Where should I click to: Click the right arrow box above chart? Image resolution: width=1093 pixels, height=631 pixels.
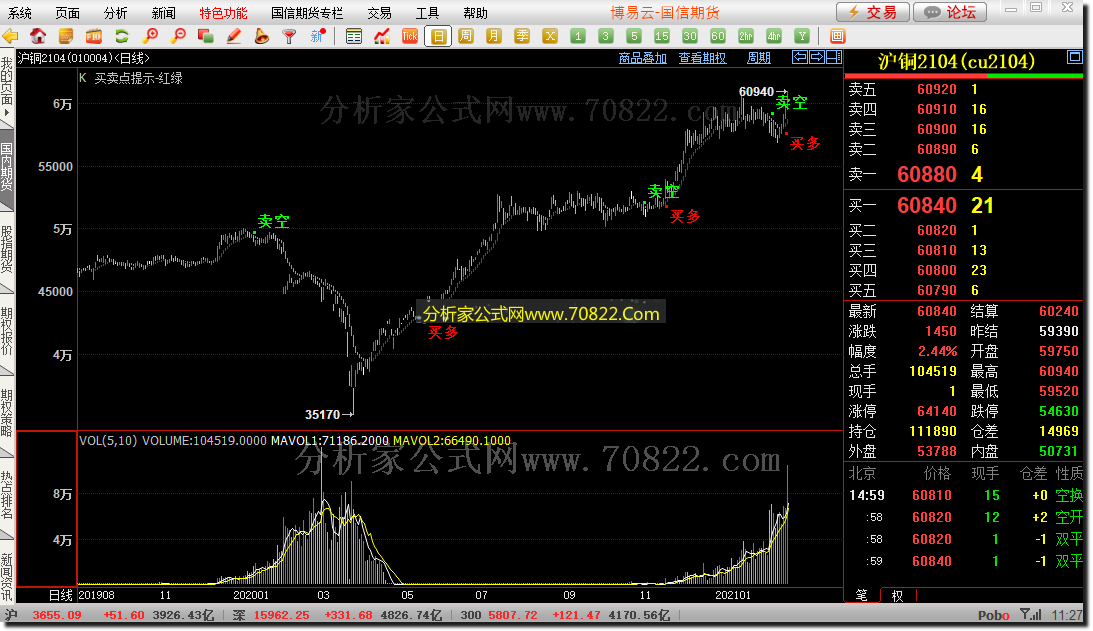coord(816,57)
